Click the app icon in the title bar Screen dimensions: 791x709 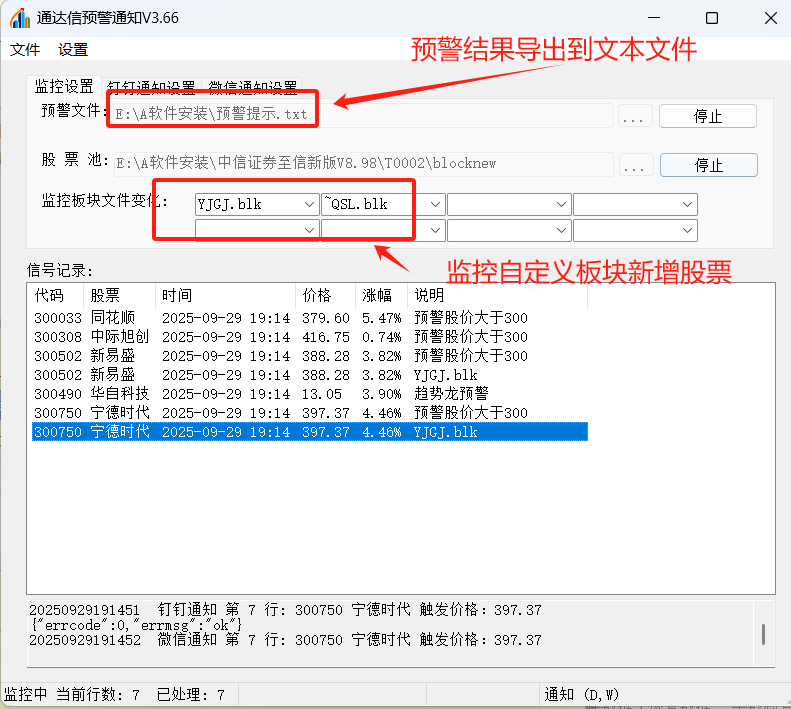[x=20, y=18]
